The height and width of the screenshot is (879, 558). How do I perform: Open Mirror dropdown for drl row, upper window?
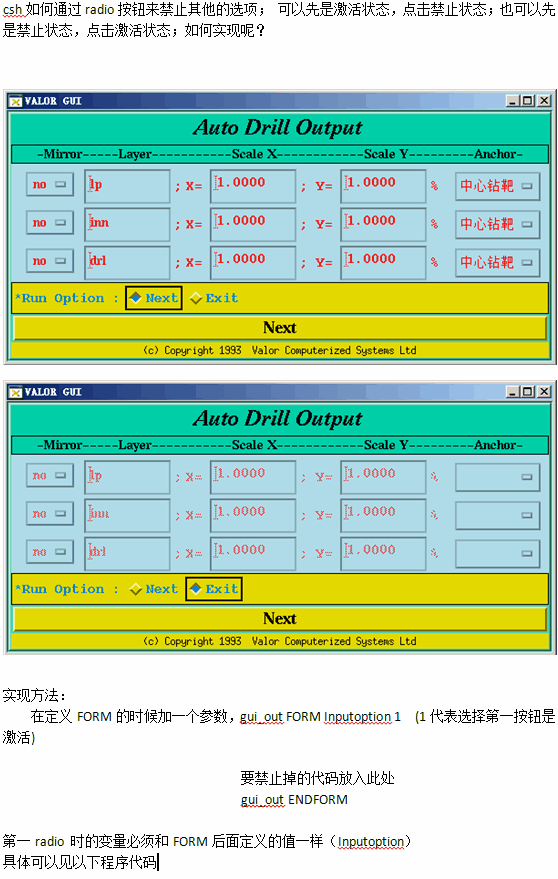[x=49, y=261]
